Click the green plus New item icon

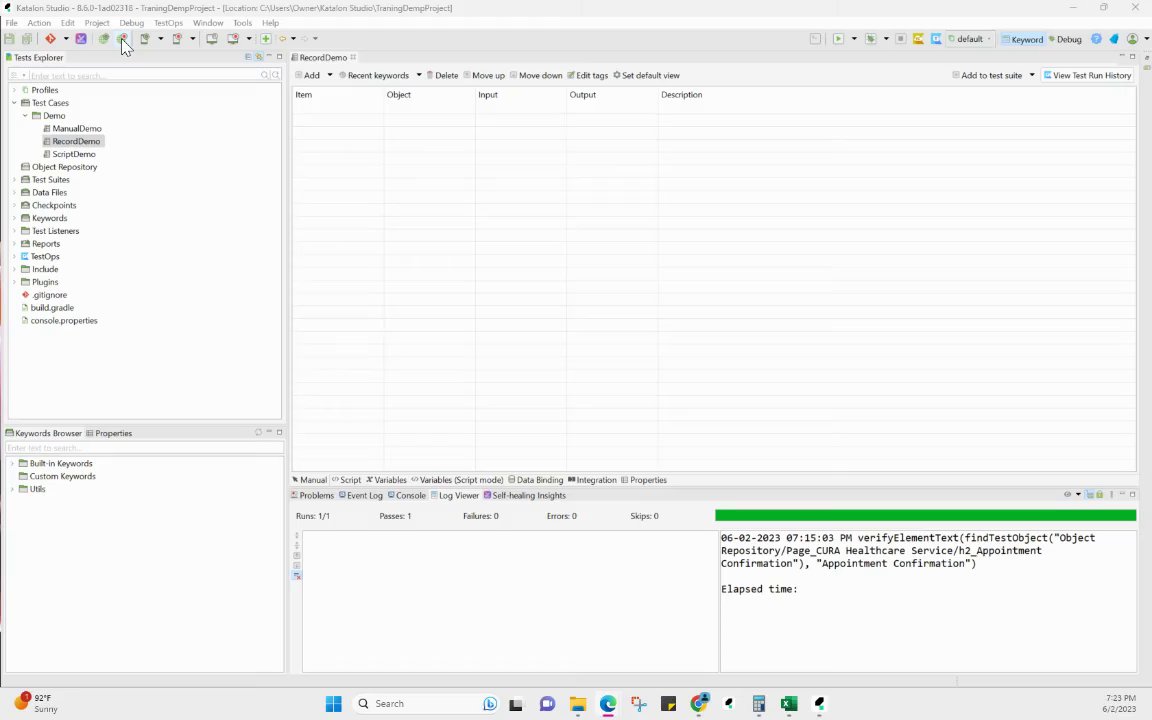pos(266,39)
